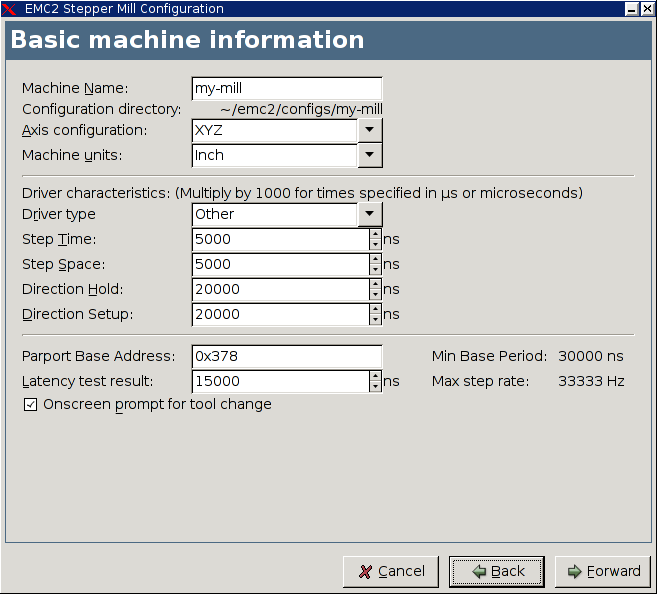657x594 pixels.
Task: Click the configuration directory path text
Action: pos(301,109)
